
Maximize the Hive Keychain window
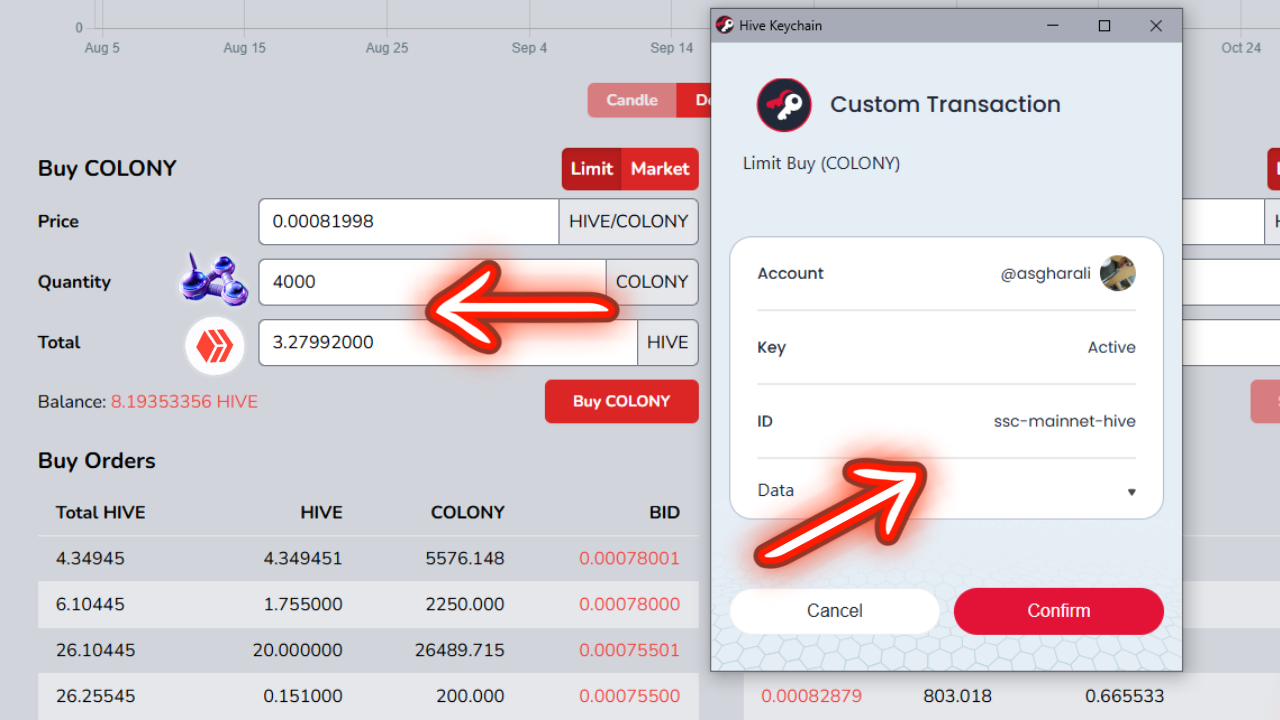coord(1104,26)
